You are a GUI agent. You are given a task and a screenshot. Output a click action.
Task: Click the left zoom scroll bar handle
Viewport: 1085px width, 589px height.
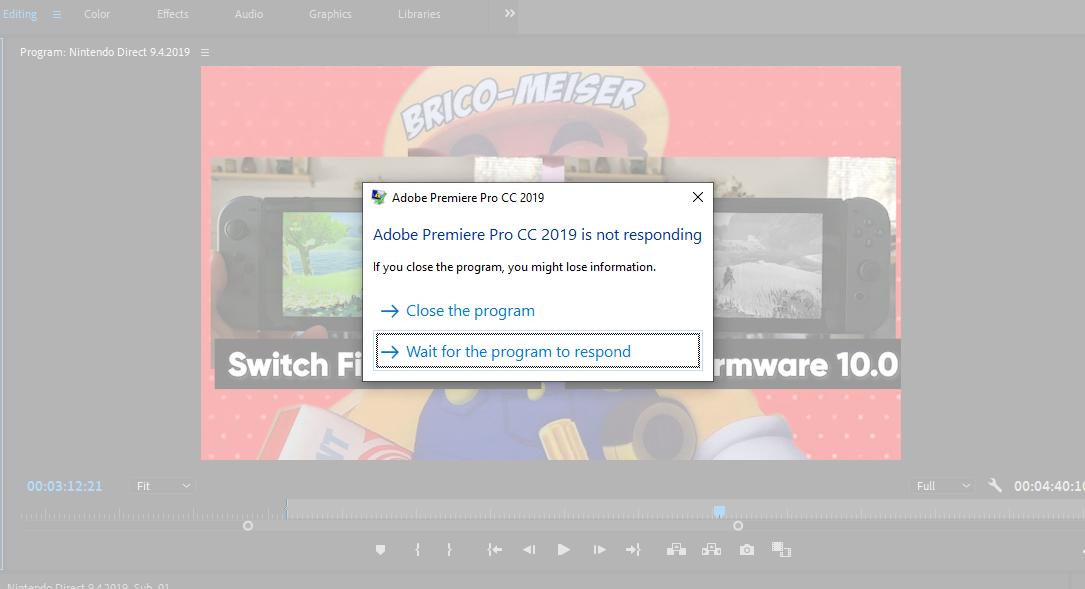(x=248, y=526)
